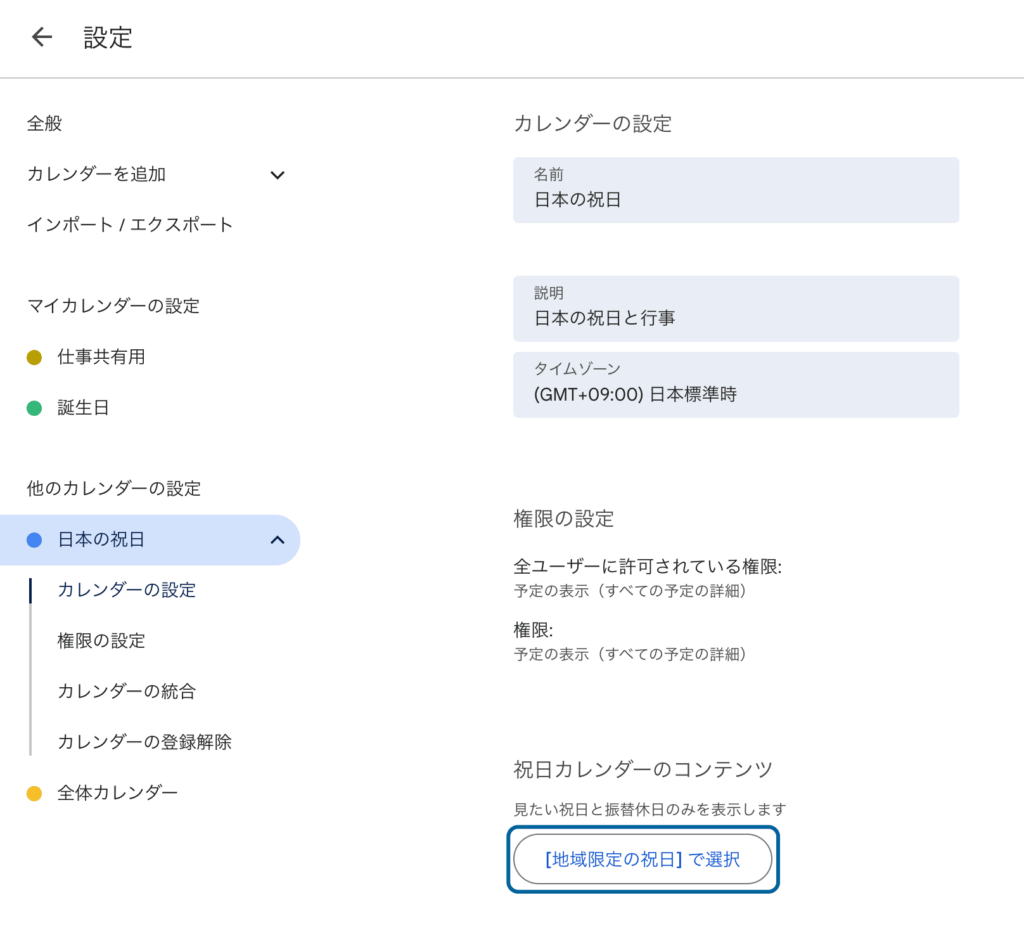Click the 誕生日 green color dot
Screen dimensions: 1024x942
[34, 408]
